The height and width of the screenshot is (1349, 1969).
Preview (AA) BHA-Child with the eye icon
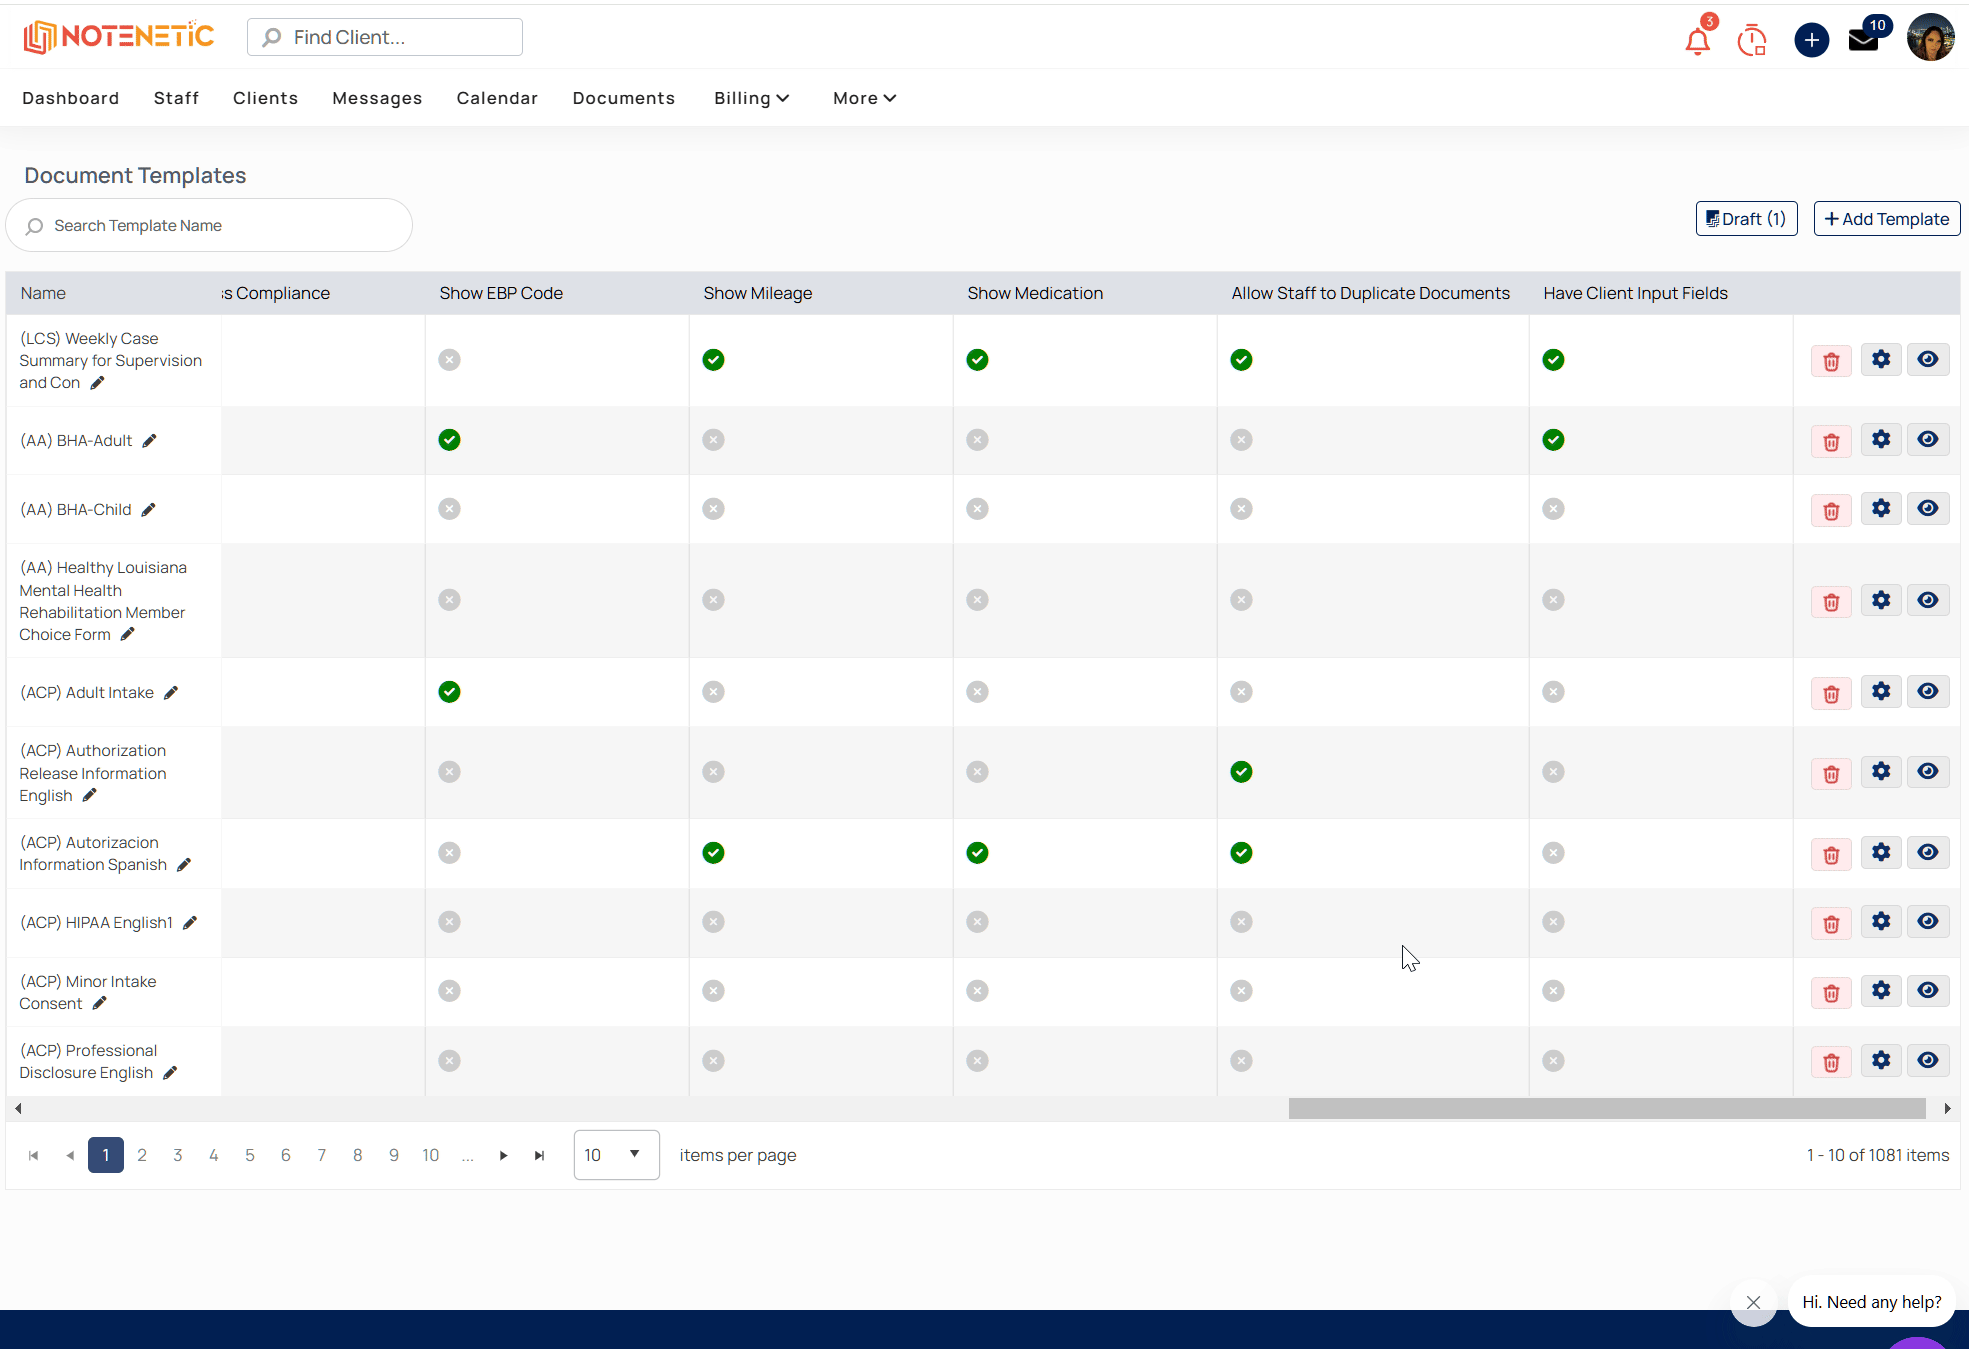coord(1928,508)
